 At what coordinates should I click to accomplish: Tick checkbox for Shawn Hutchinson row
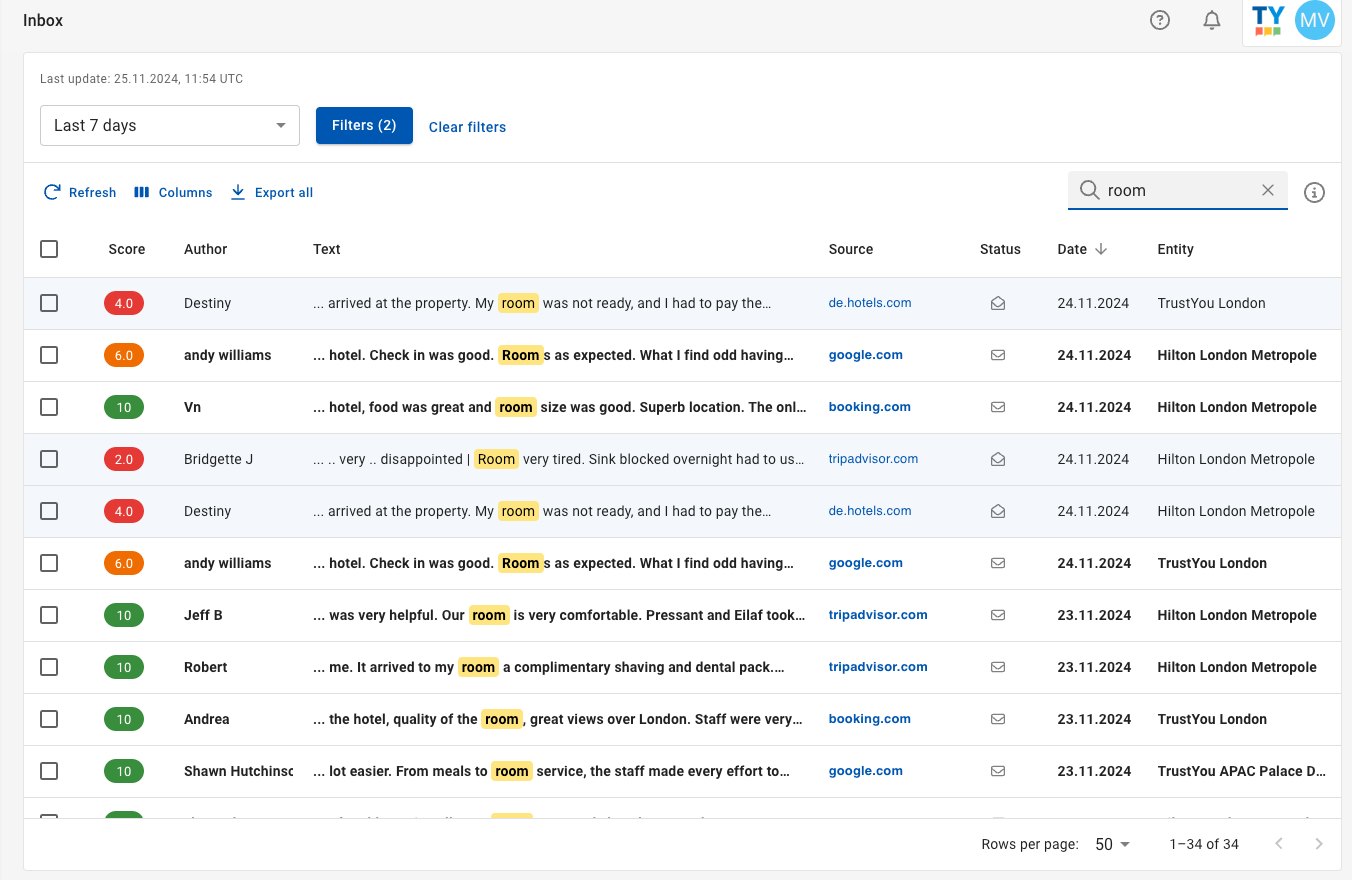[x=49, y=771]
